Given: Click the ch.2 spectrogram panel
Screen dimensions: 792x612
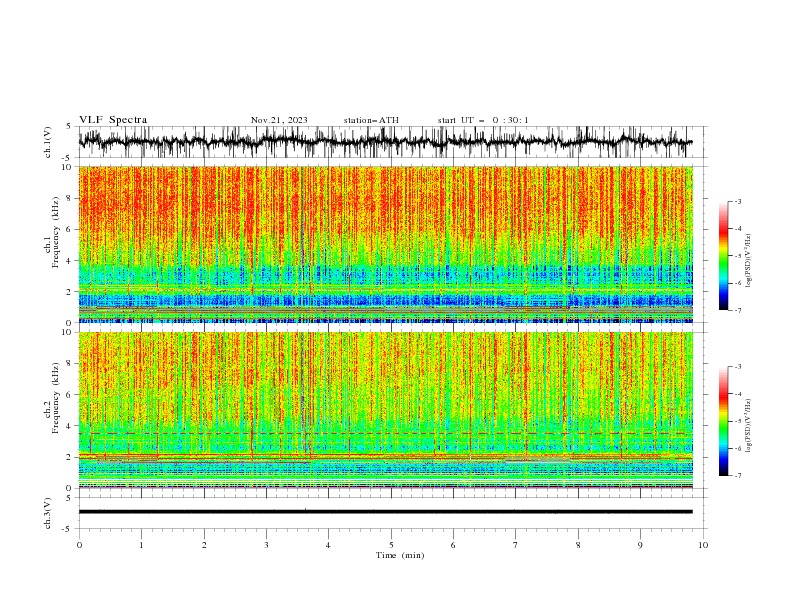Looking at the screenshot, I should pyautogui.click(x=385, y=410).
